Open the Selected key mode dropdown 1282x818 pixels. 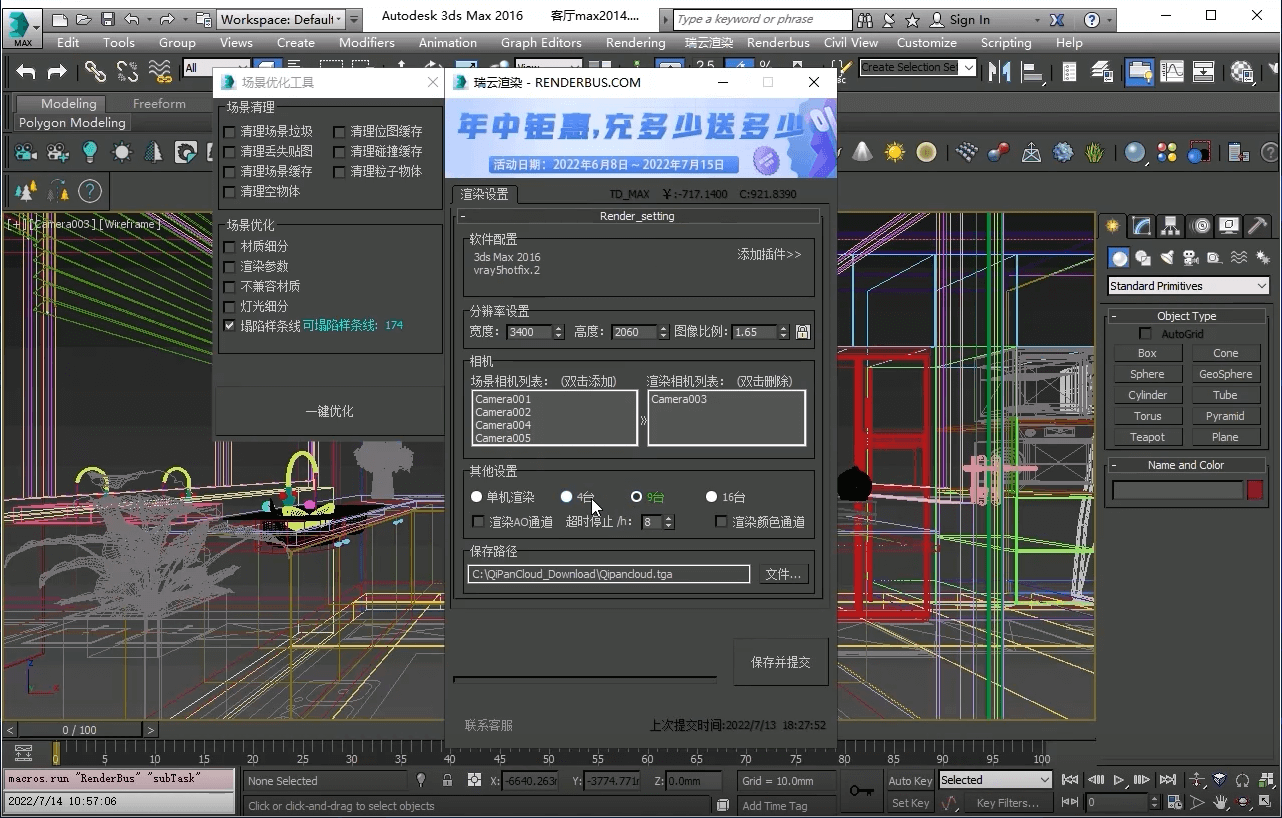pos(995,780)
